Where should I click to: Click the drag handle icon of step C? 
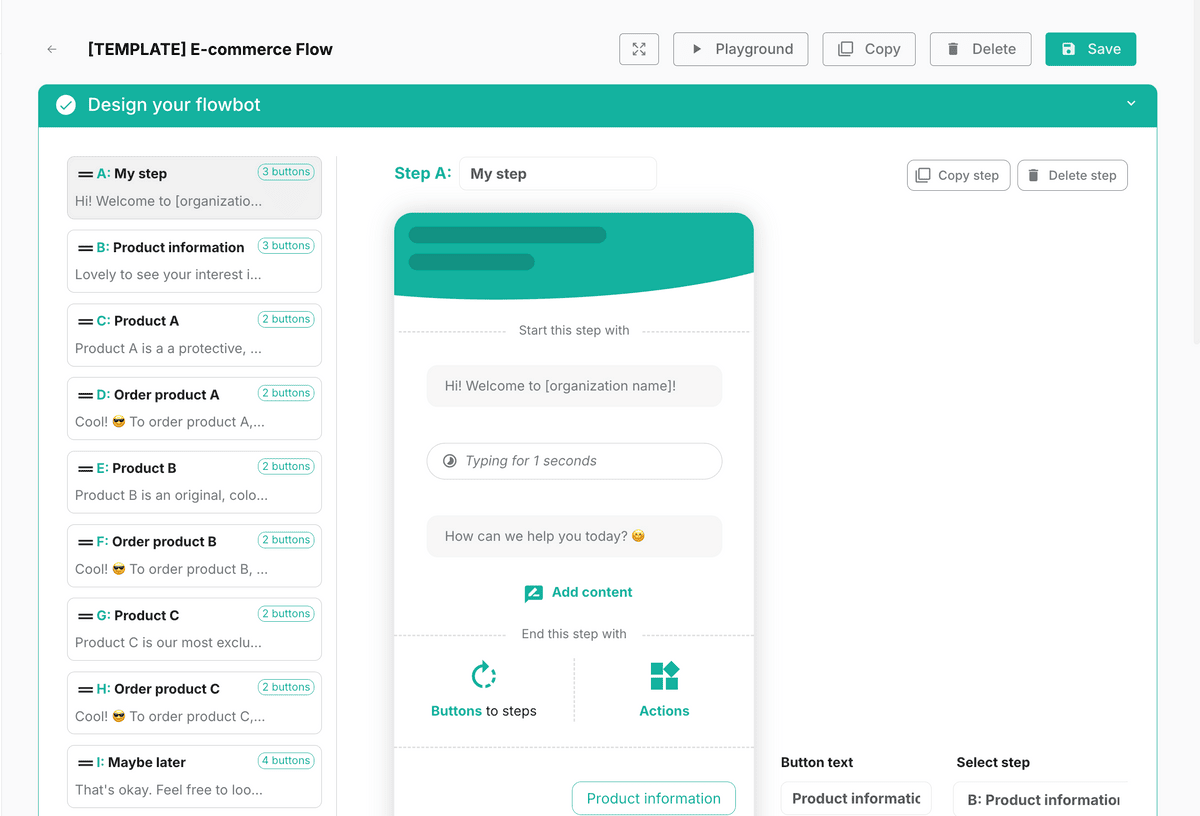[x=86, y=321]
